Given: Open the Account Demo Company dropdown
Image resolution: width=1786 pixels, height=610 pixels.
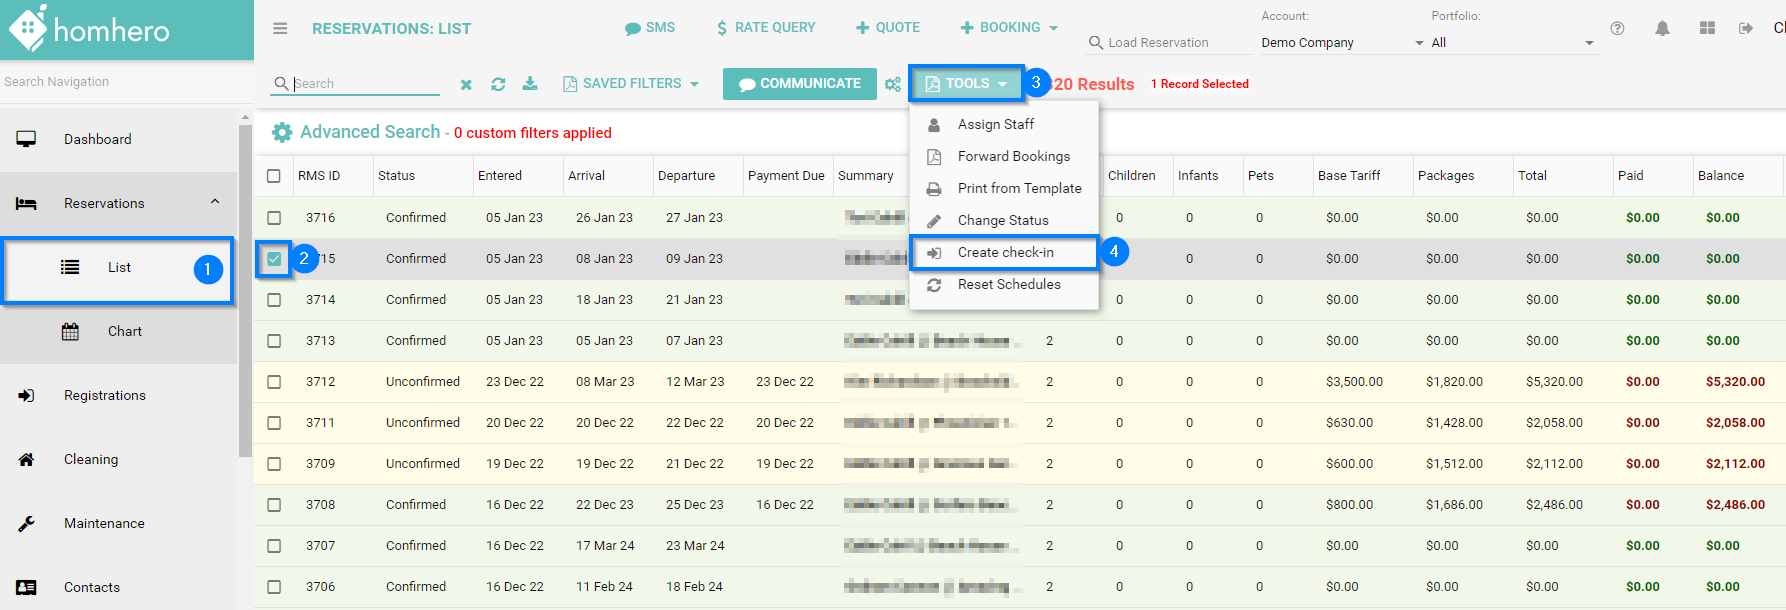Looking at the screenshot, I should point(1342,43).
